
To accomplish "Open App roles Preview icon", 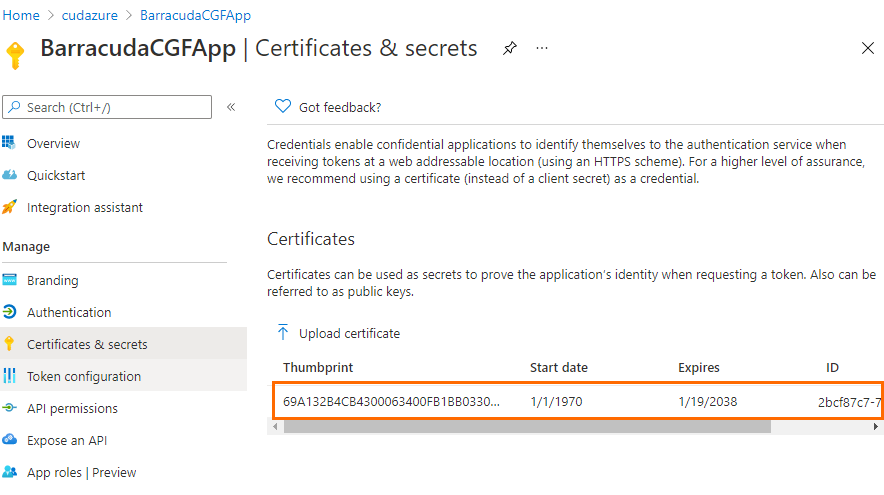I will point(10,472).
